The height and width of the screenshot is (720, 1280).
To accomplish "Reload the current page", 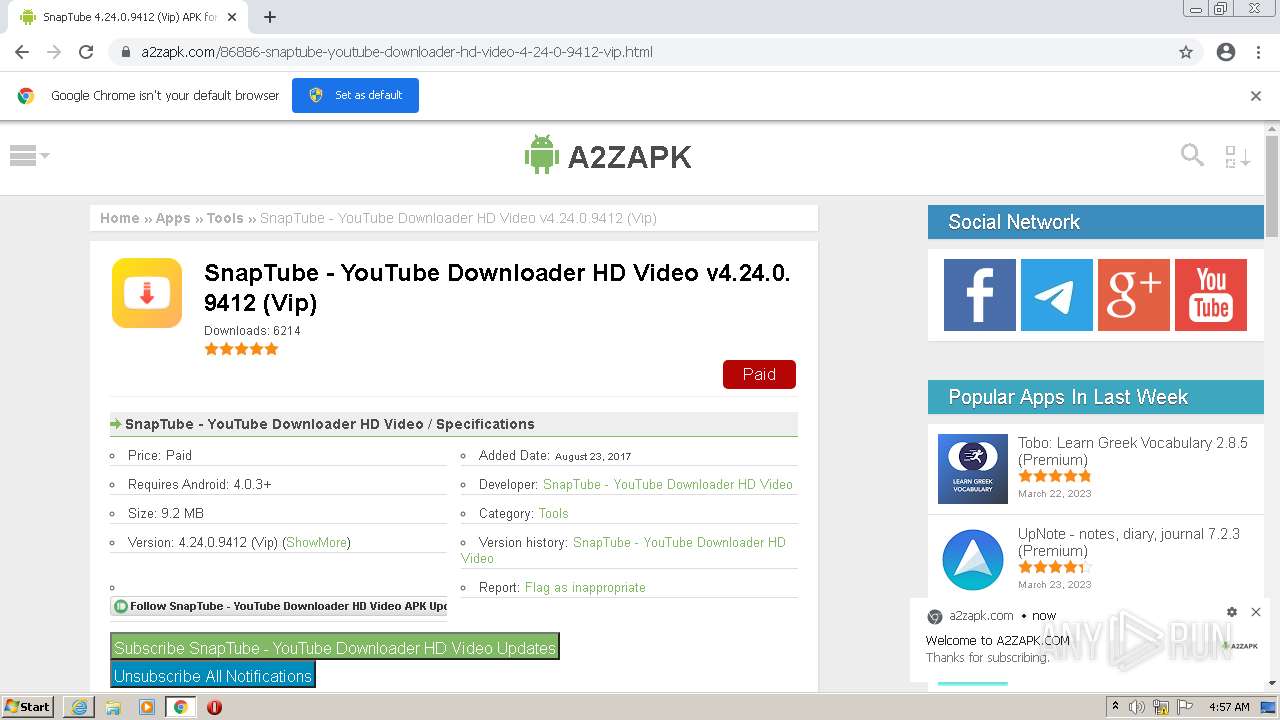I will pyautogui.click(x=86, y=52).
